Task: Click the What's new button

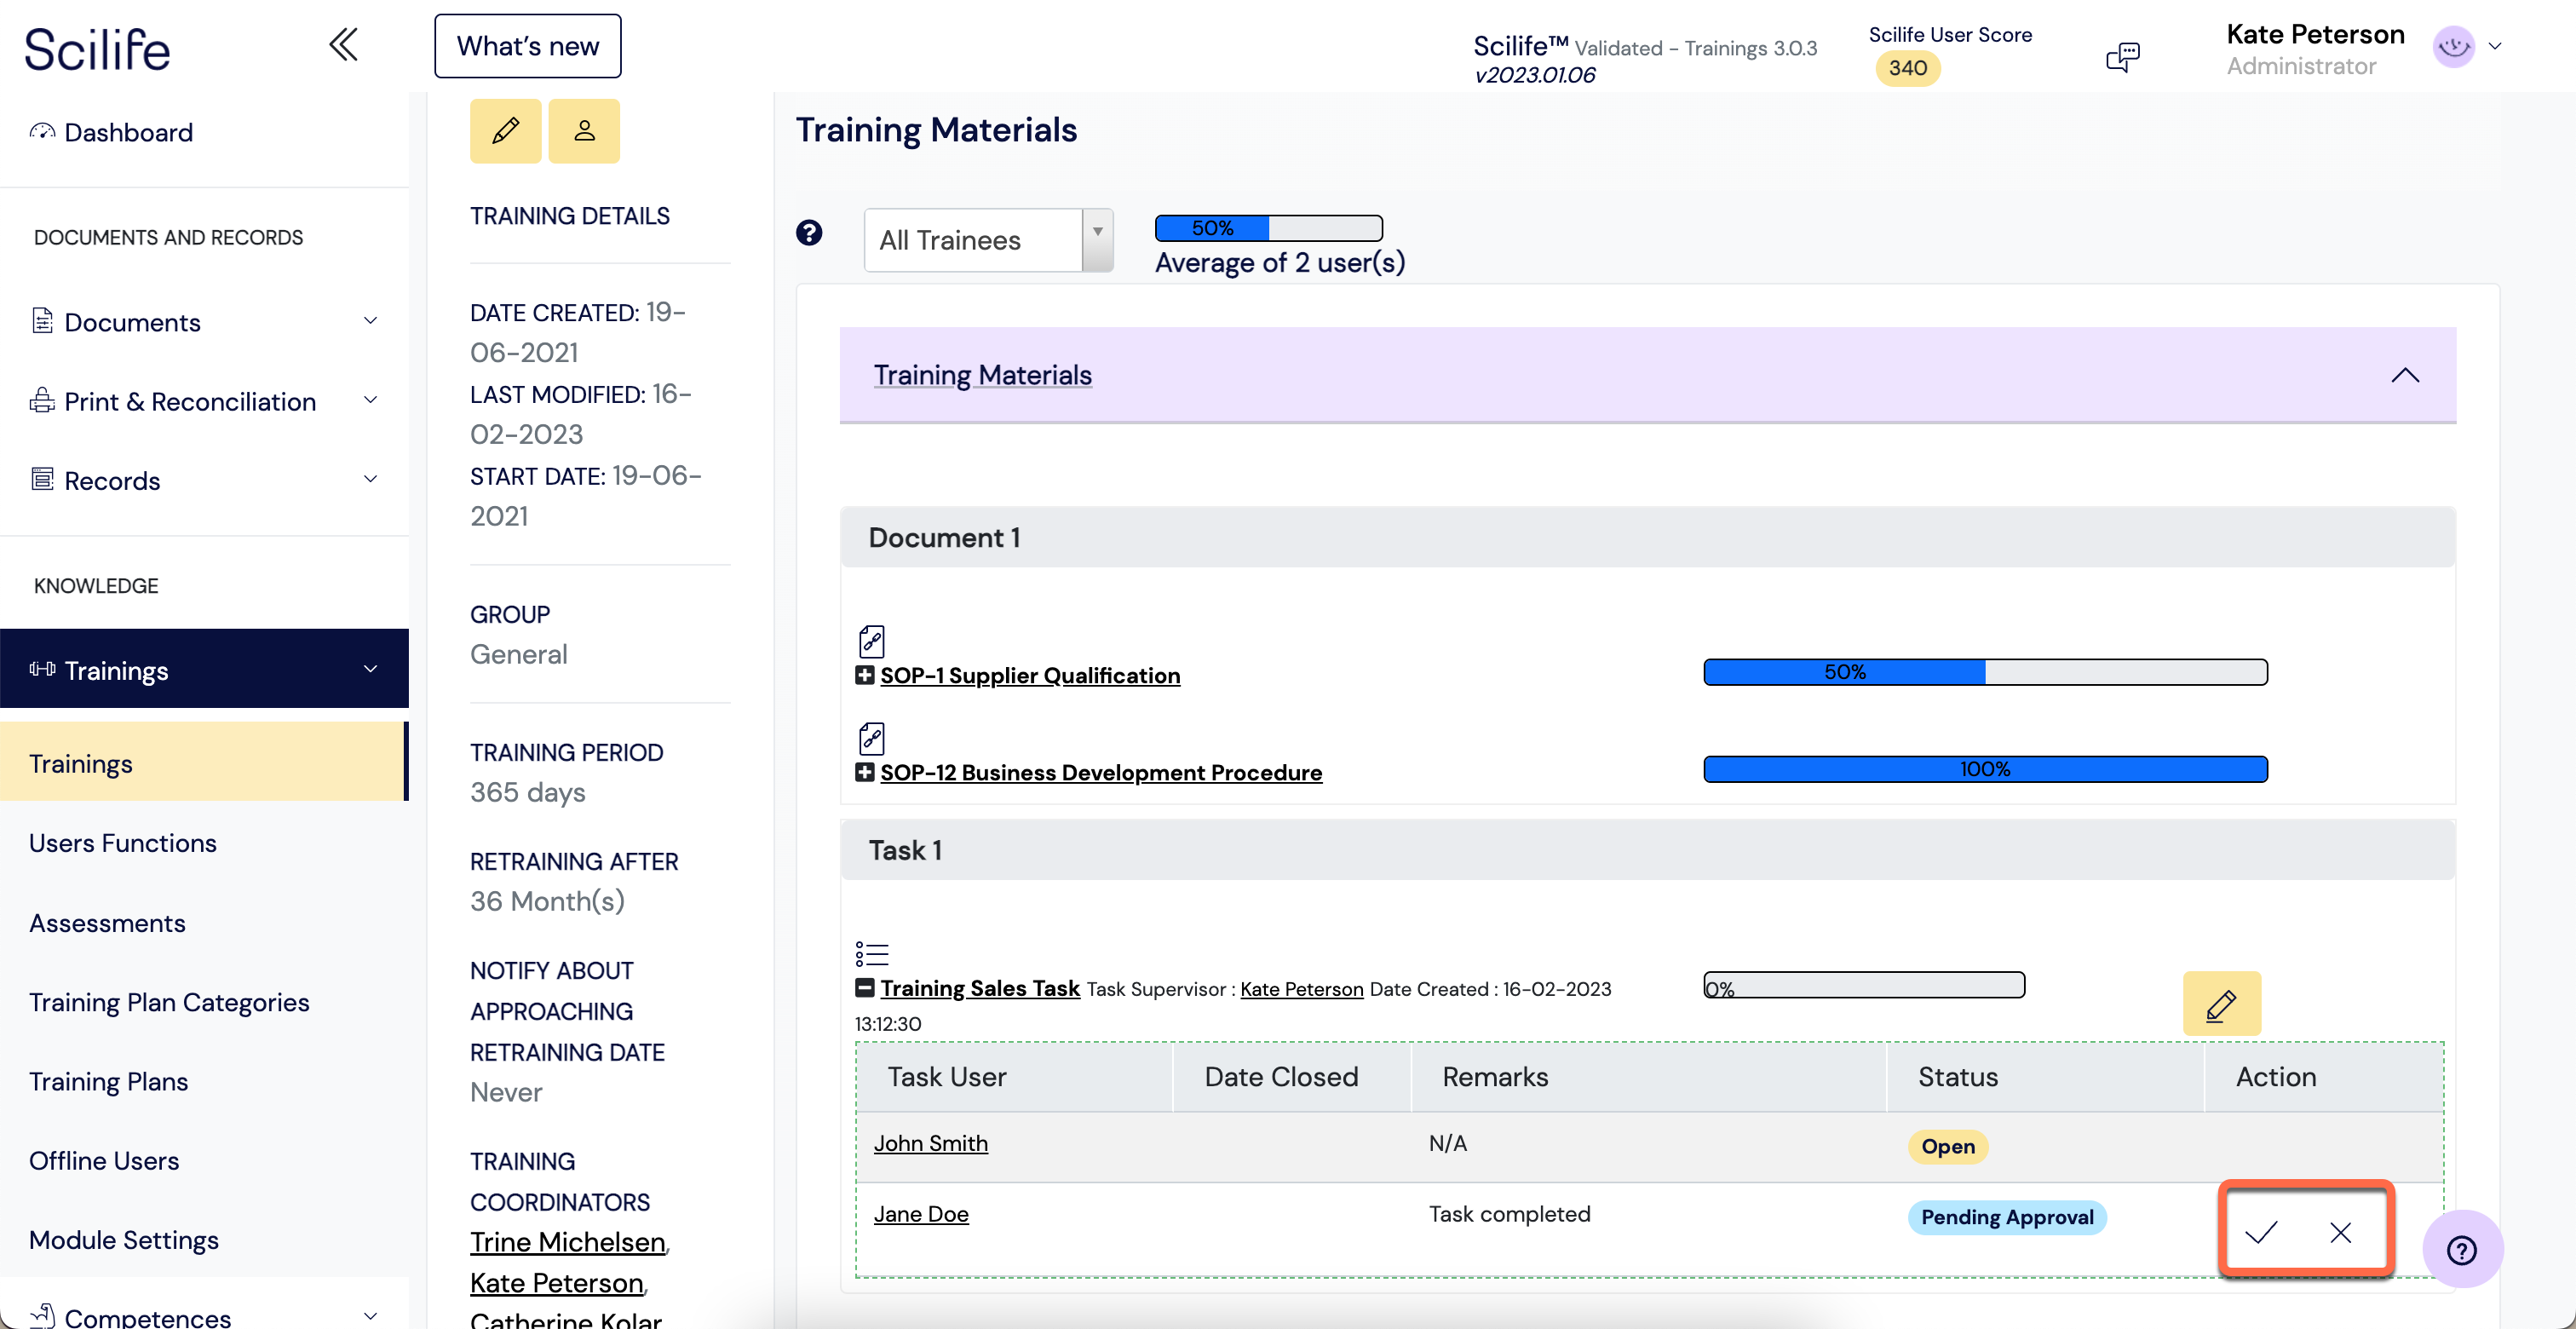Action: 528,46
